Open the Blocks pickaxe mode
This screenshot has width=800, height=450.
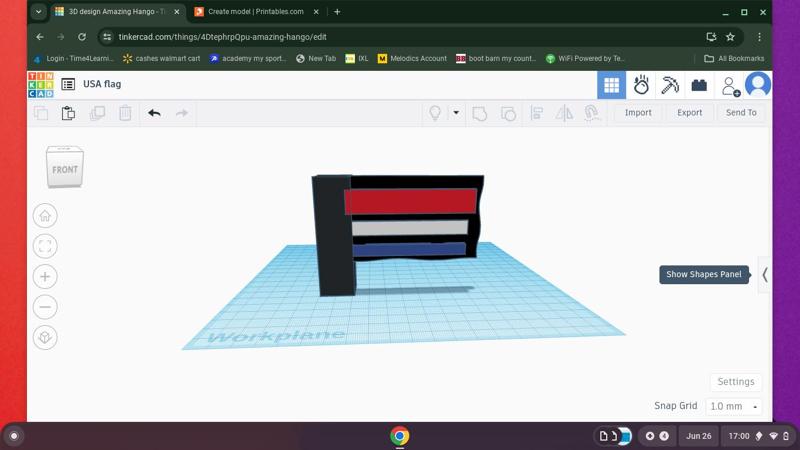pos(670,85)
